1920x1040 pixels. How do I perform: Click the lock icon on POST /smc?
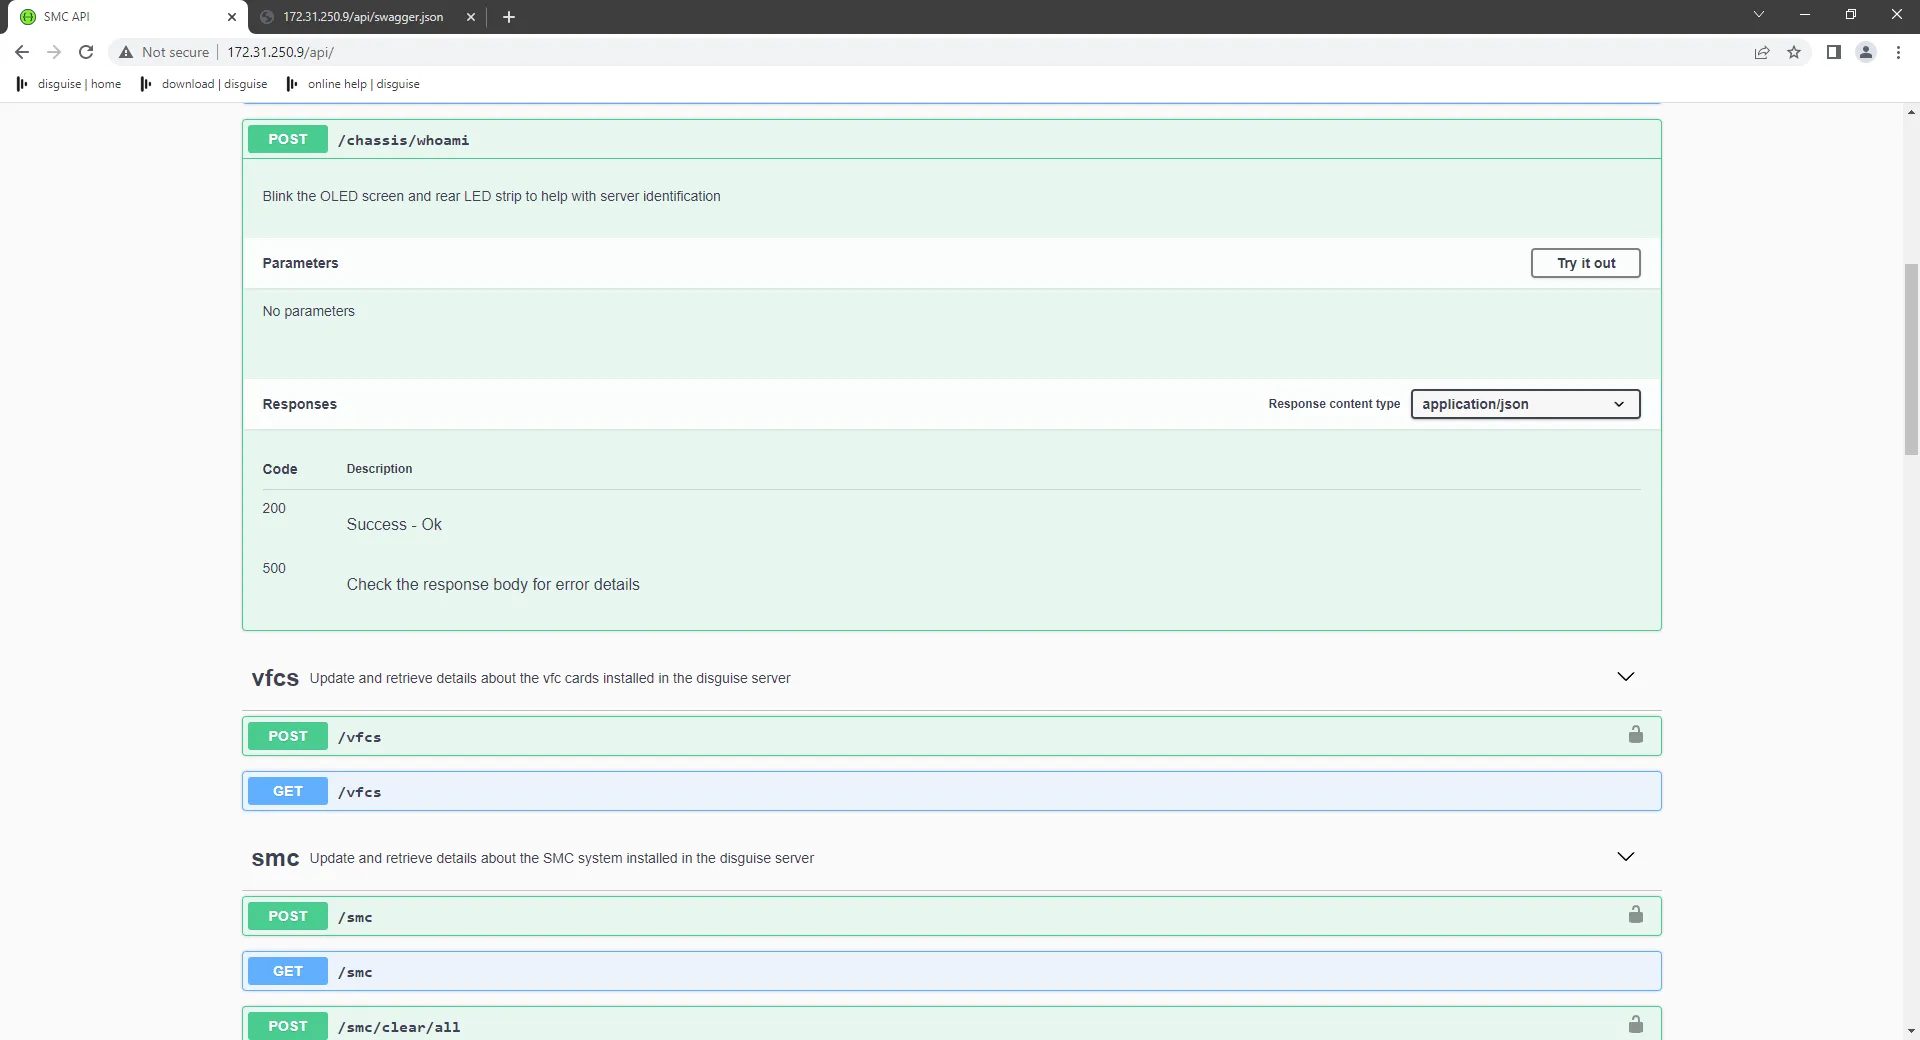pyautogui.click(x=1636, y=914)
